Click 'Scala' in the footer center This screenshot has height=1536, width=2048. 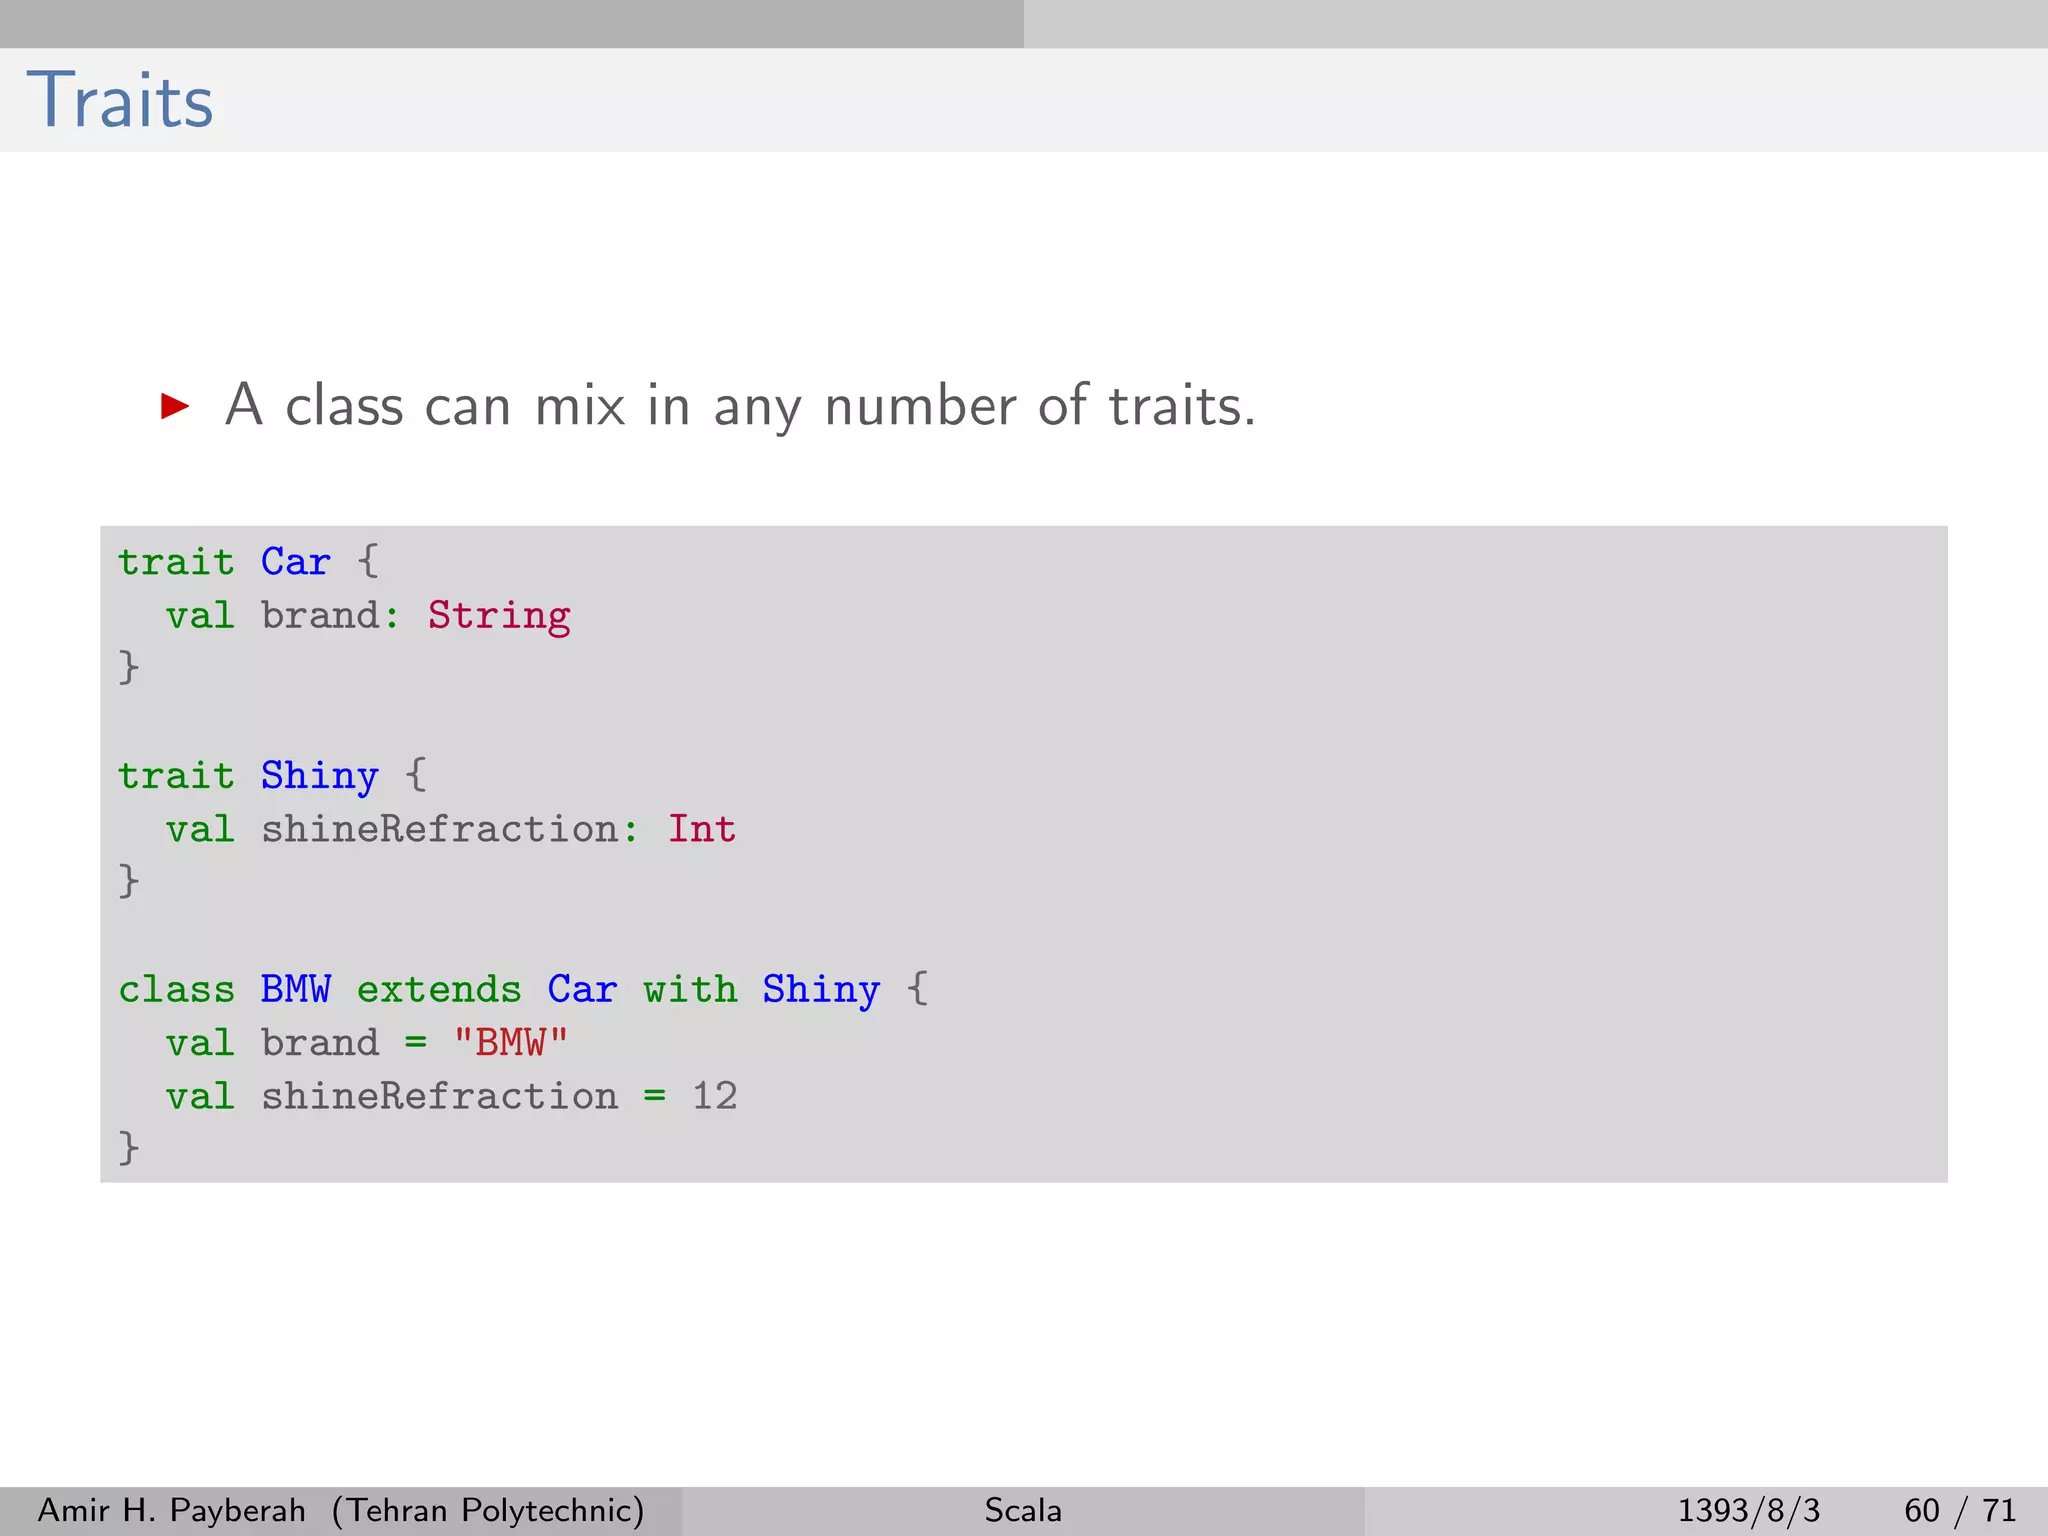pyautogui.click(x=1023, y=1510)
